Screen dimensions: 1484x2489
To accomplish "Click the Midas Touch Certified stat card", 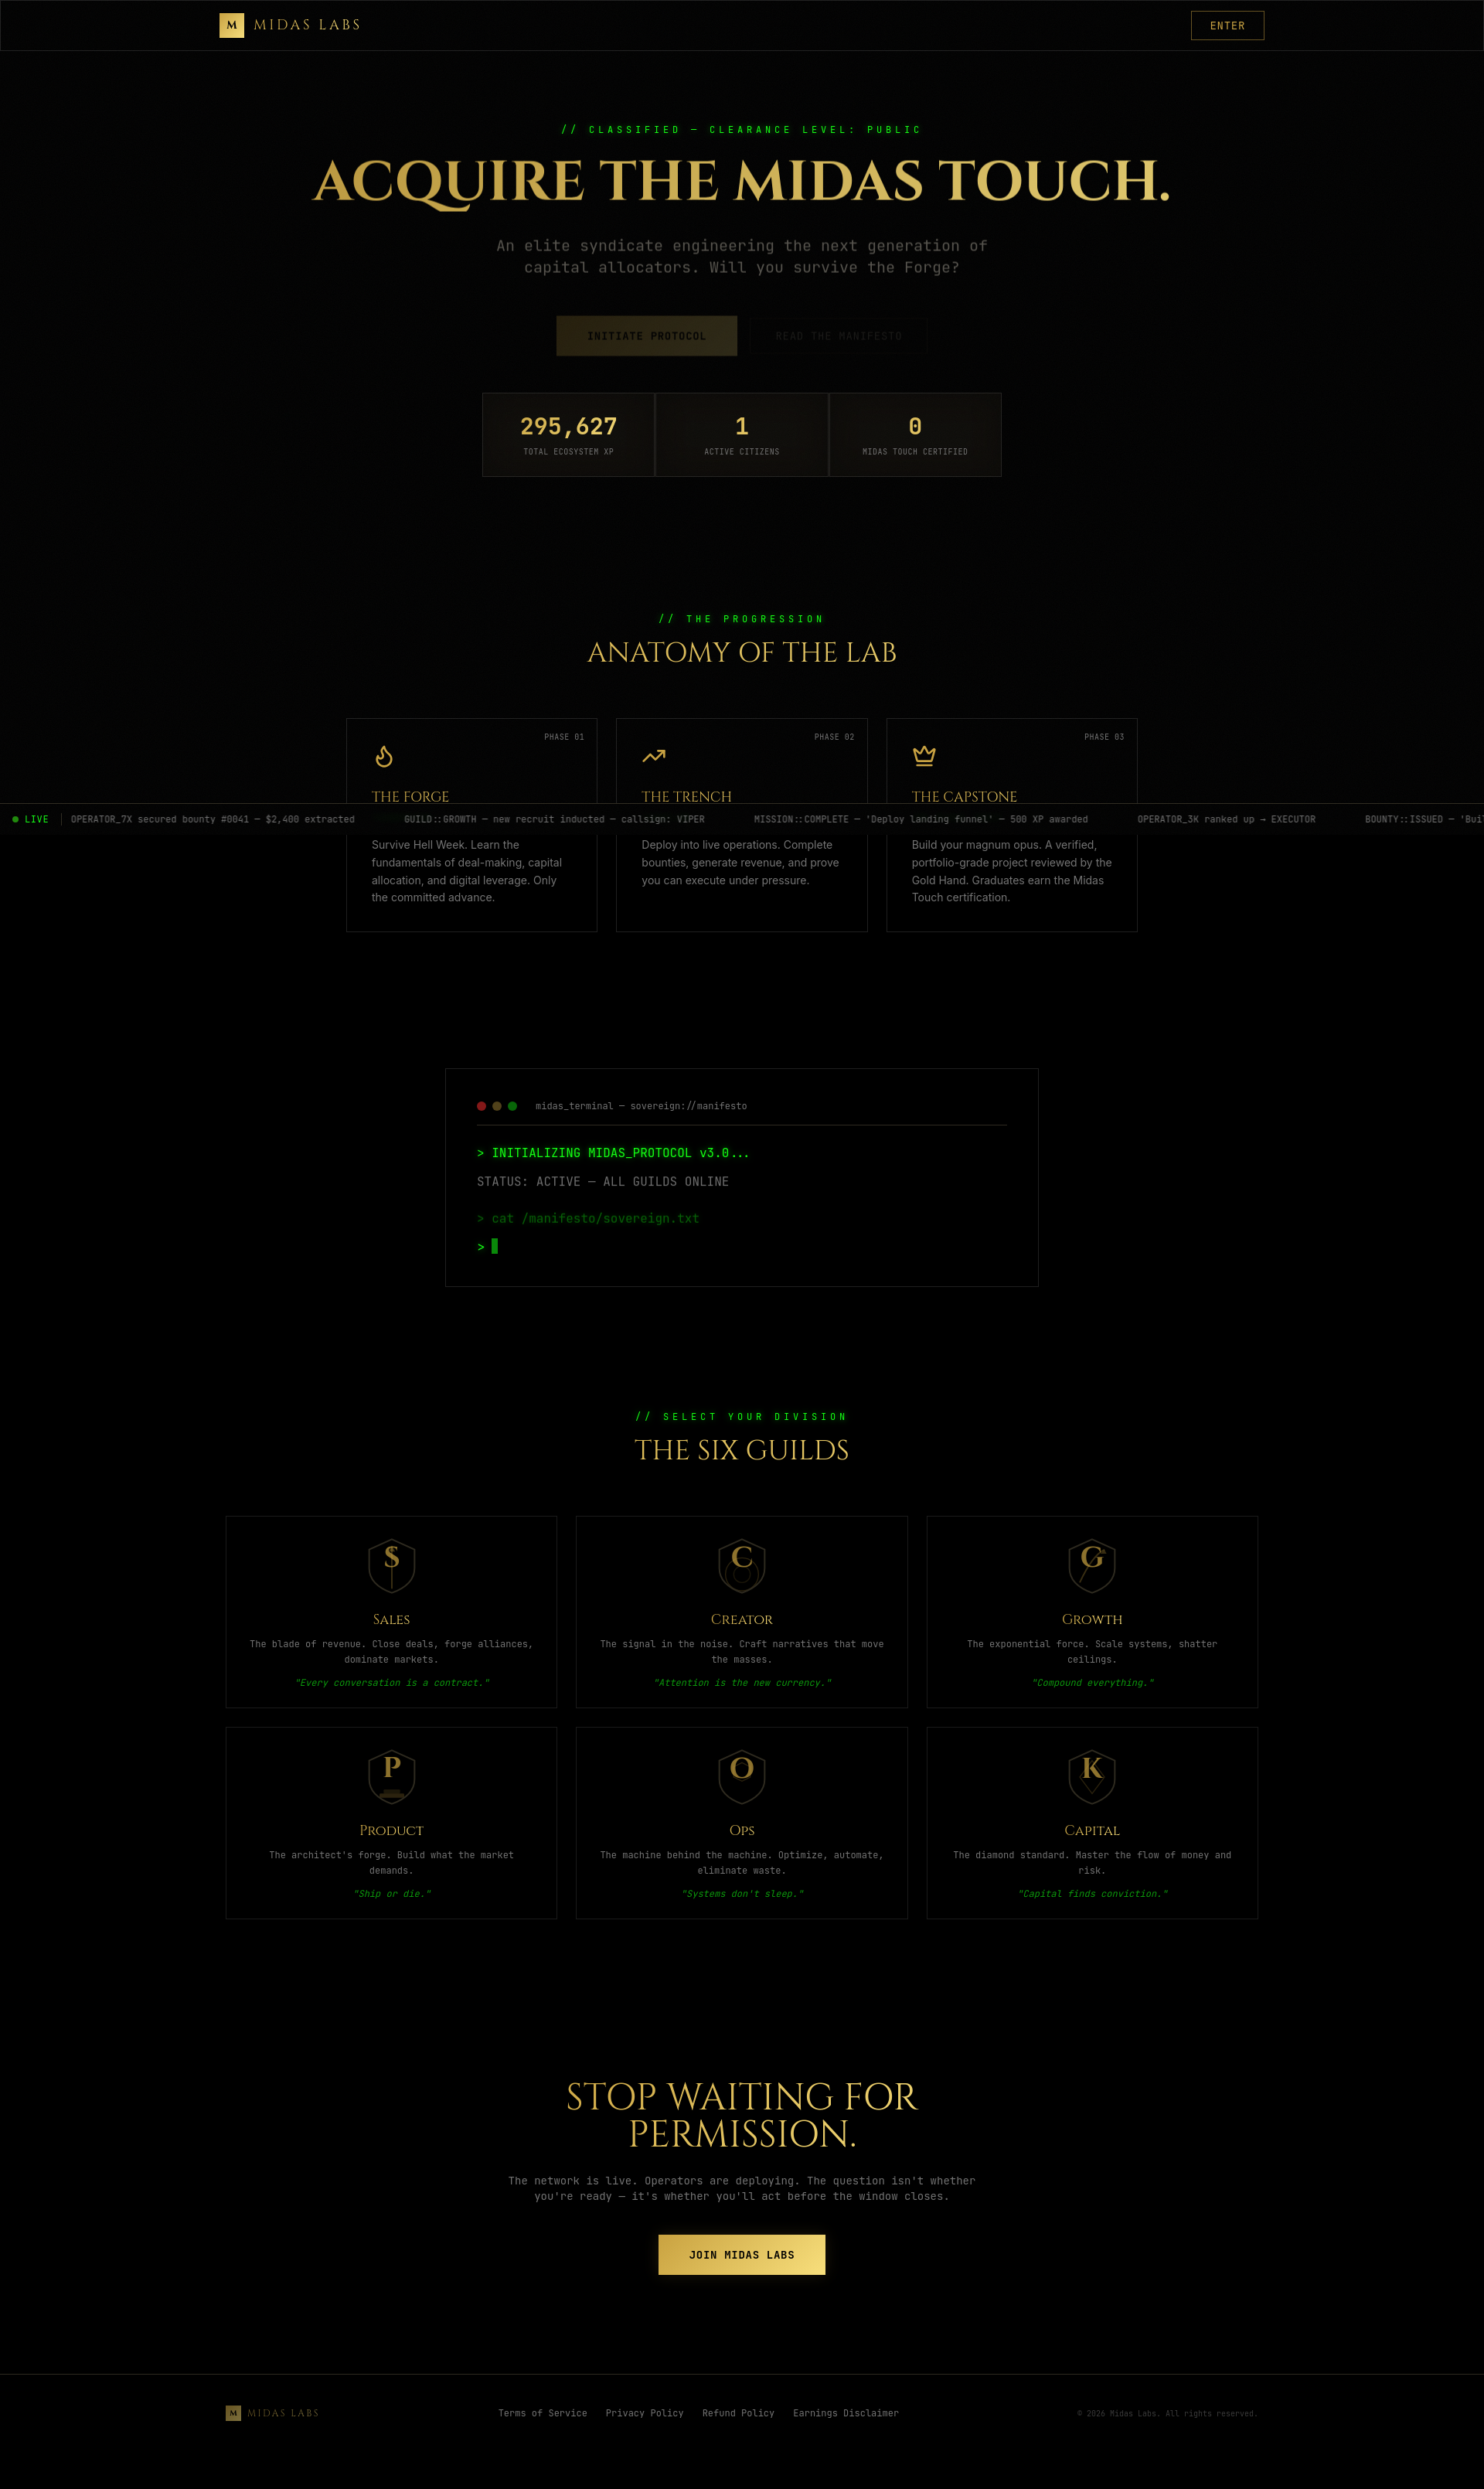I will [x=915, y=435].
